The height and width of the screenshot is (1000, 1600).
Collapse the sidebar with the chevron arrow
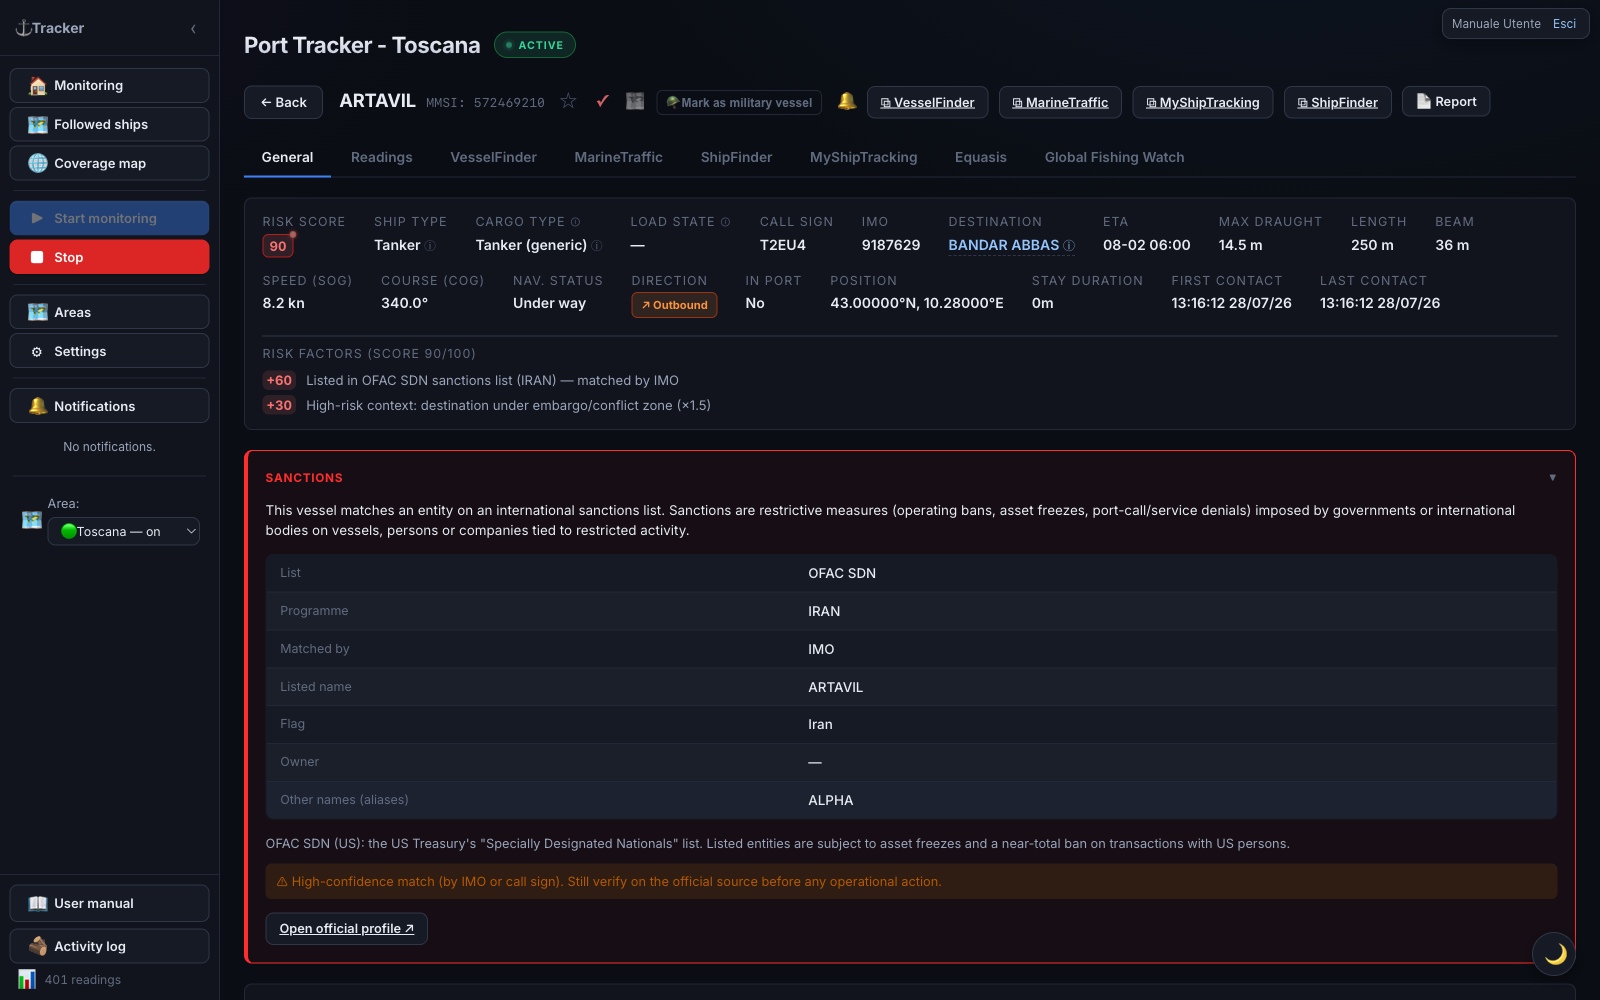193,29
